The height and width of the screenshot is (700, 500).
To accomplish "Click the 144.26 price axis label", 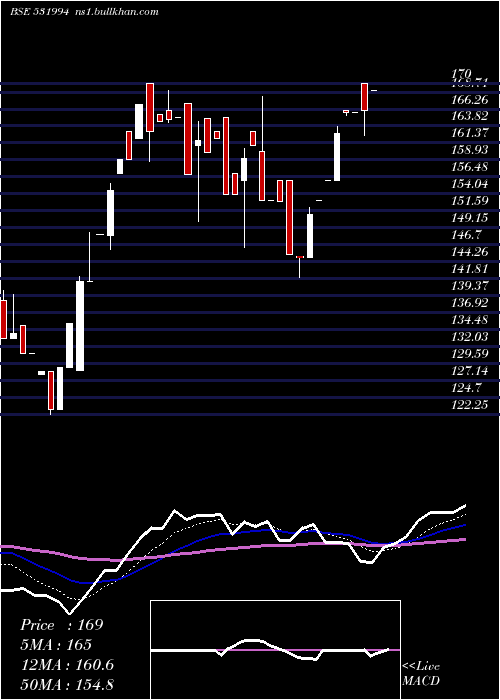I will click(470, 252).
